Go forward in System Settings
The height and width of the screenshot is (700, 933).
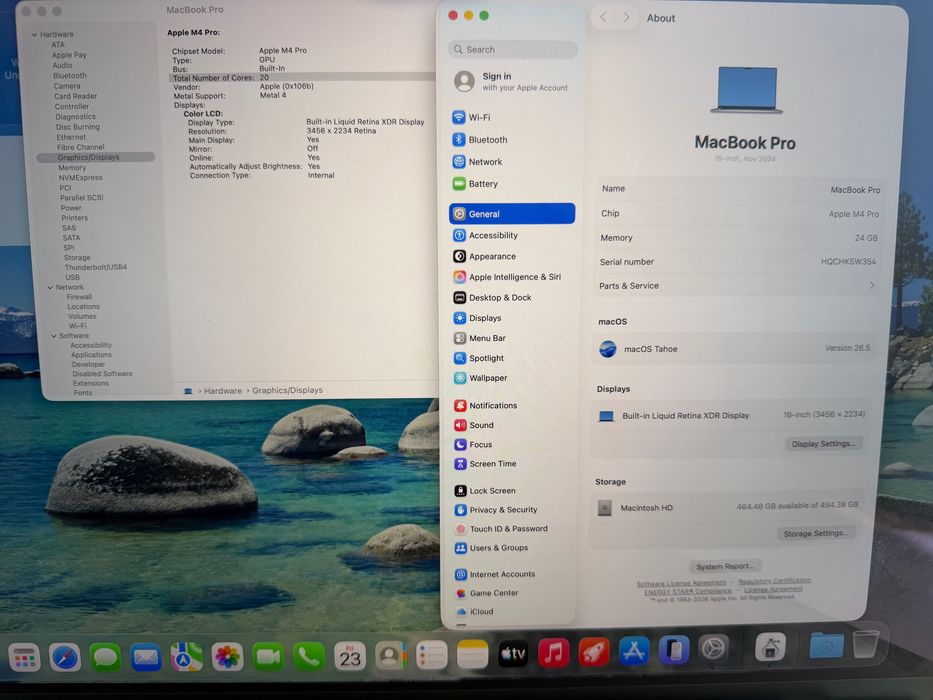(626, 17)
